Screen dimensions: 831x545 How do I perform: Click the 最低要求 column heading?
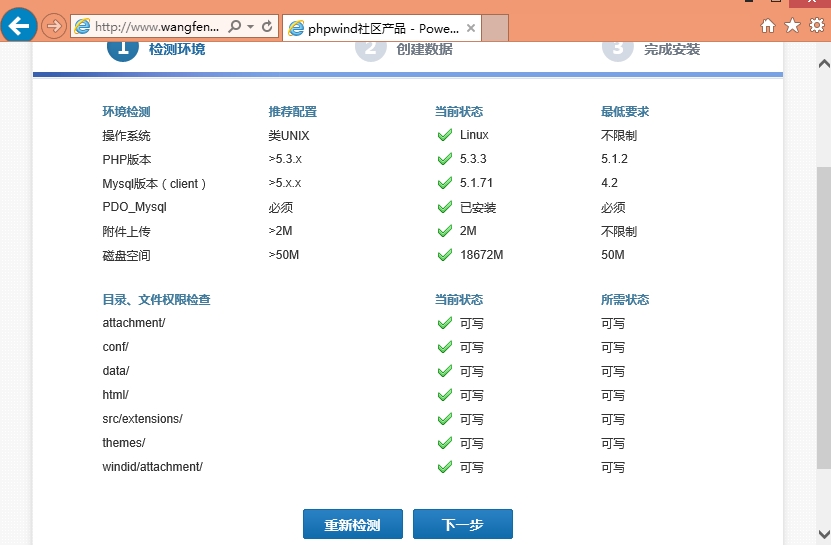625,111
